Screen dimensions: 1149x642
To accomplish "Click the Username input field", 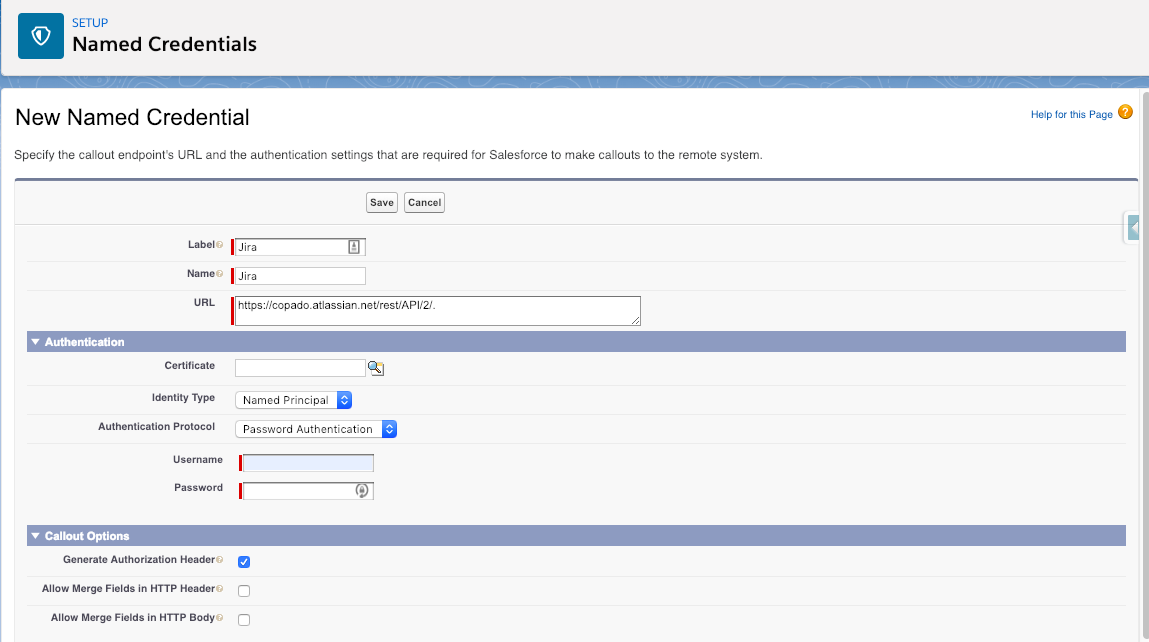I will [x=308, y=463].
